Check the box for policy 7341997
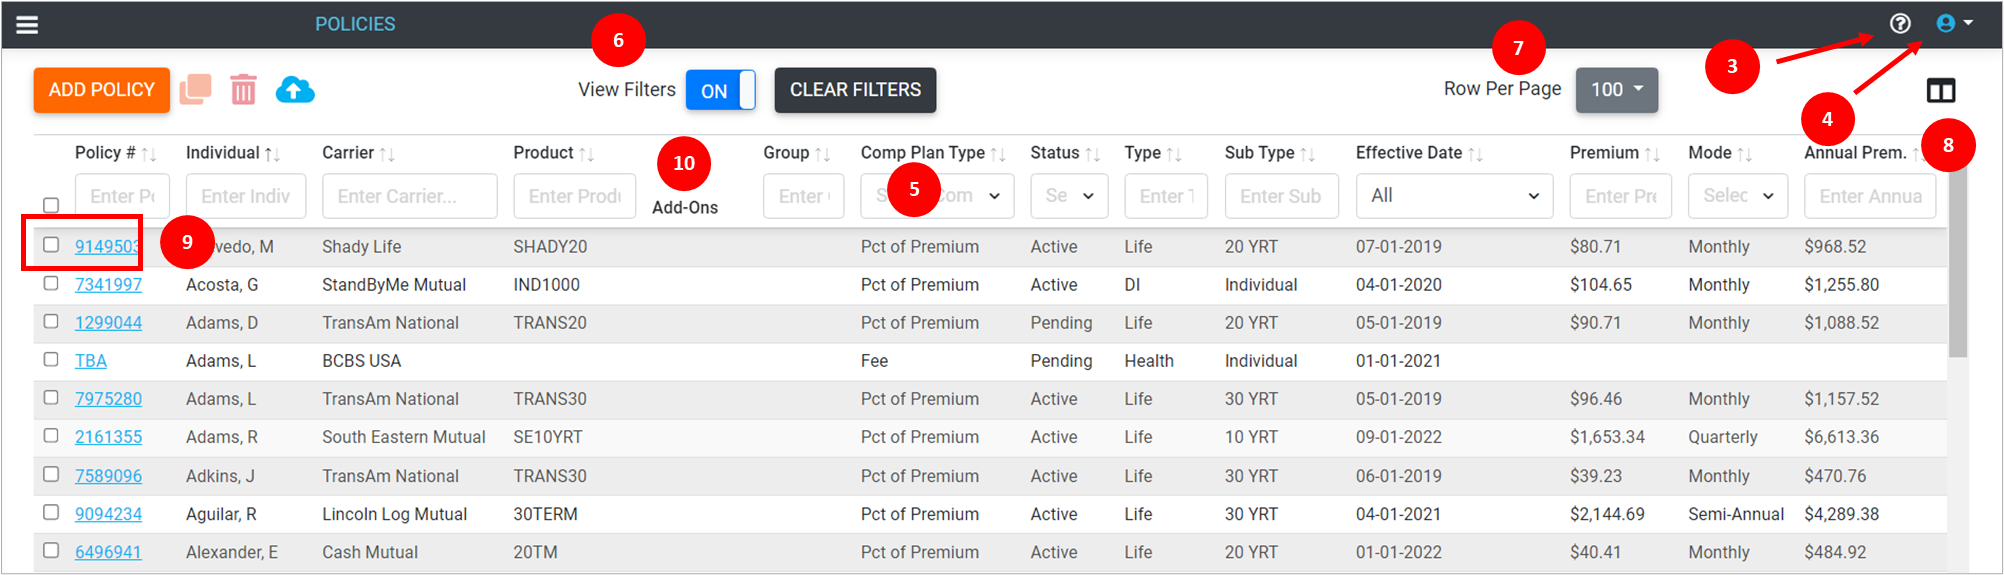Viewport: 2004px width, 575px height. pos(51,283)
